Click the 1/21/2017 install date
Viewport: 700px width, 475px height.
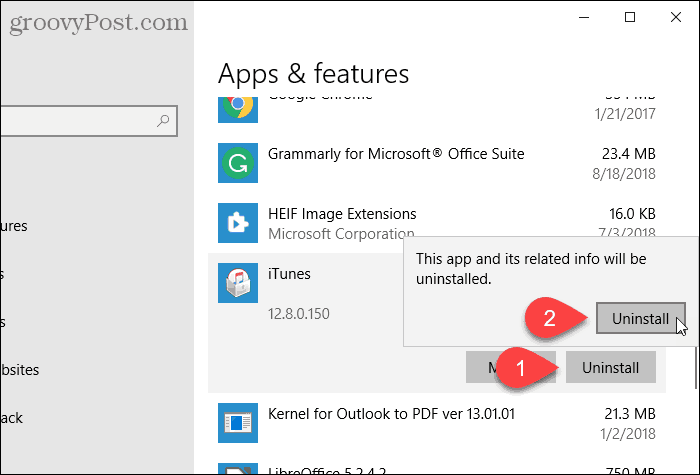click(625, 114)
